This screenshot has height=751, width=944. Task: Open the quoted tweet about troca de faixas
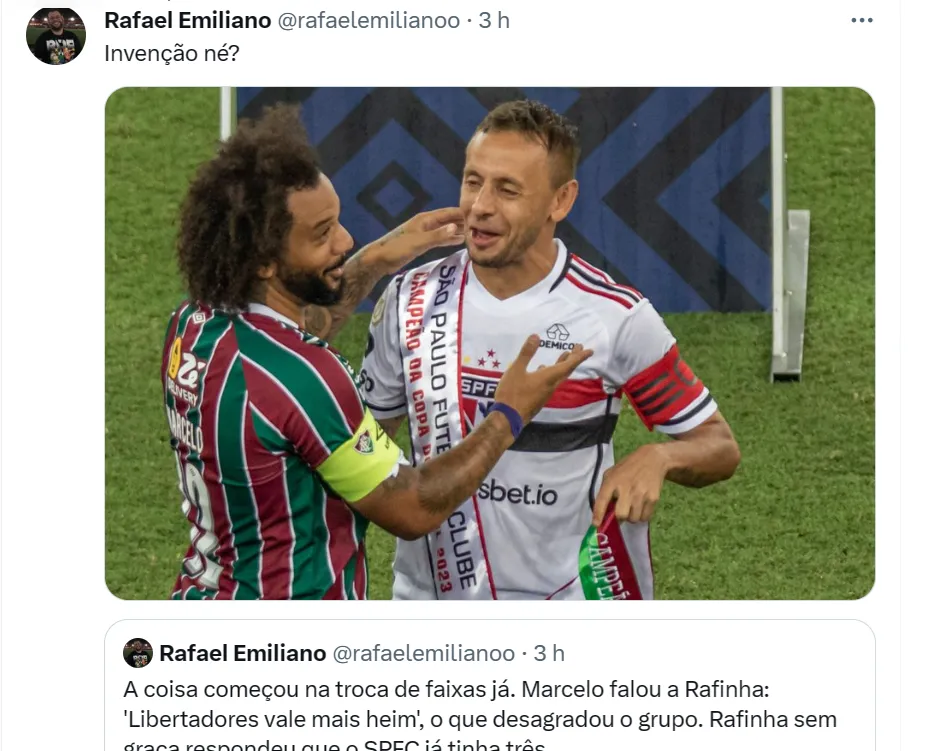point(489,685)
